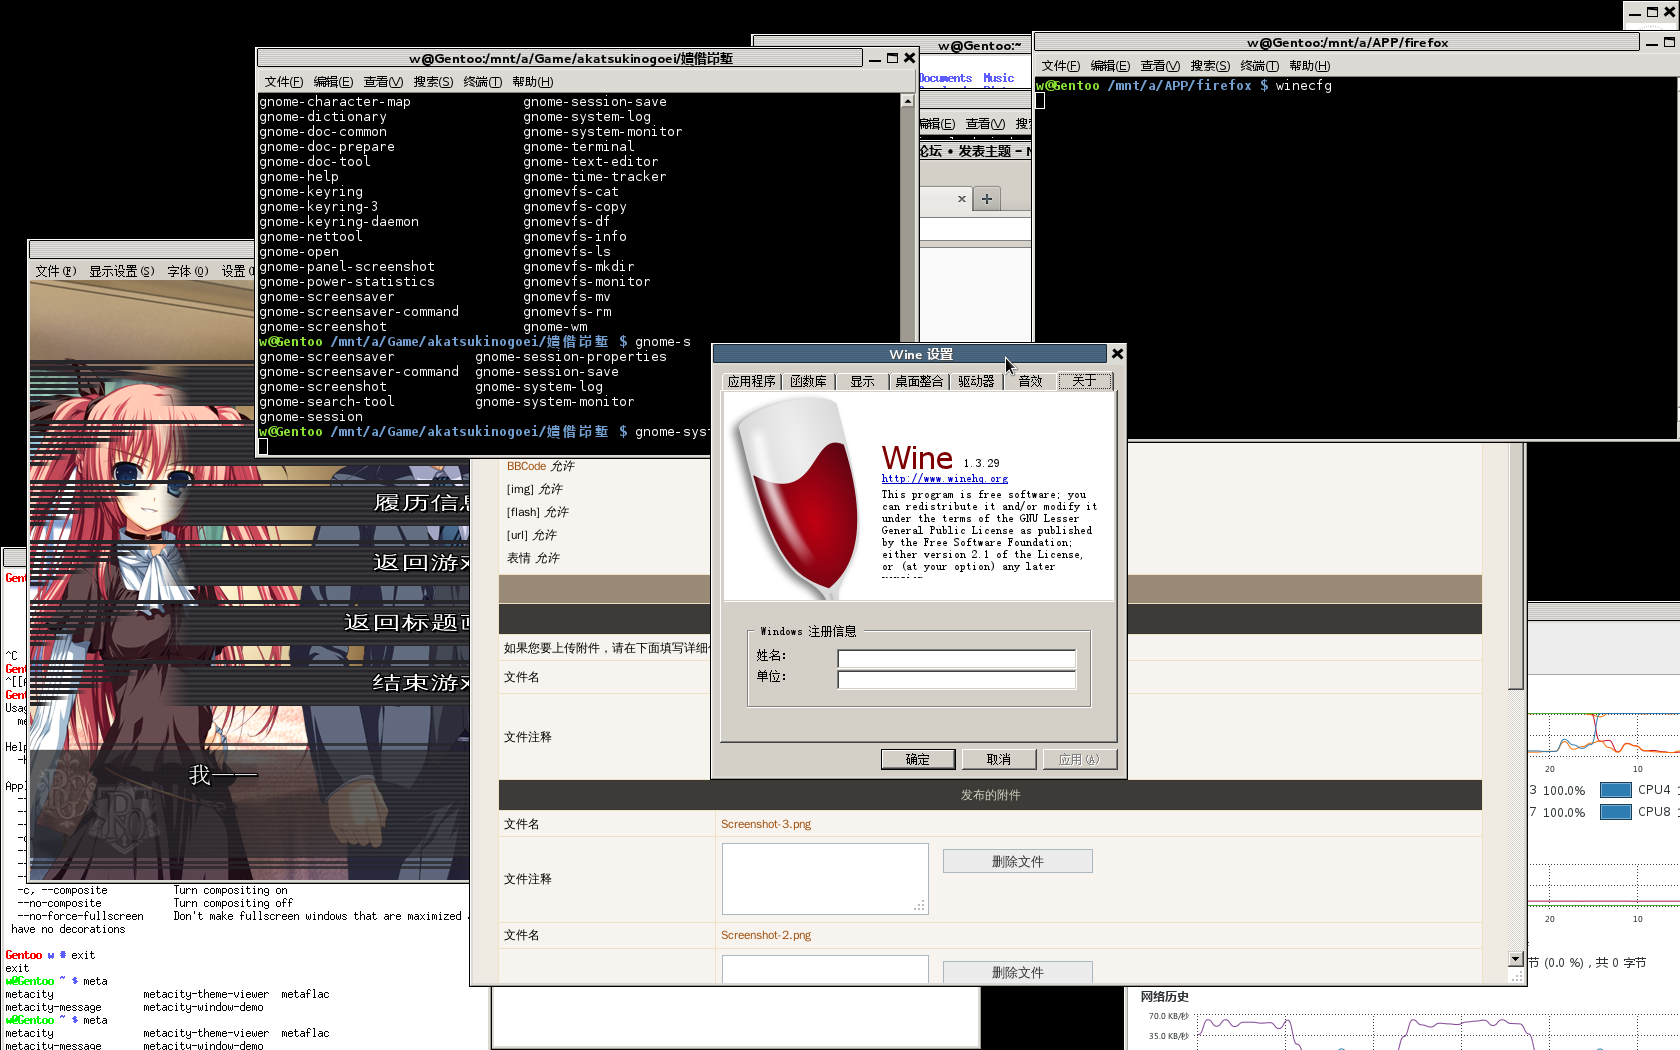Open 查看 menu in akatsukinogoei terminal
Viewport: 1680px width, 1050px height.
point(383,82)
